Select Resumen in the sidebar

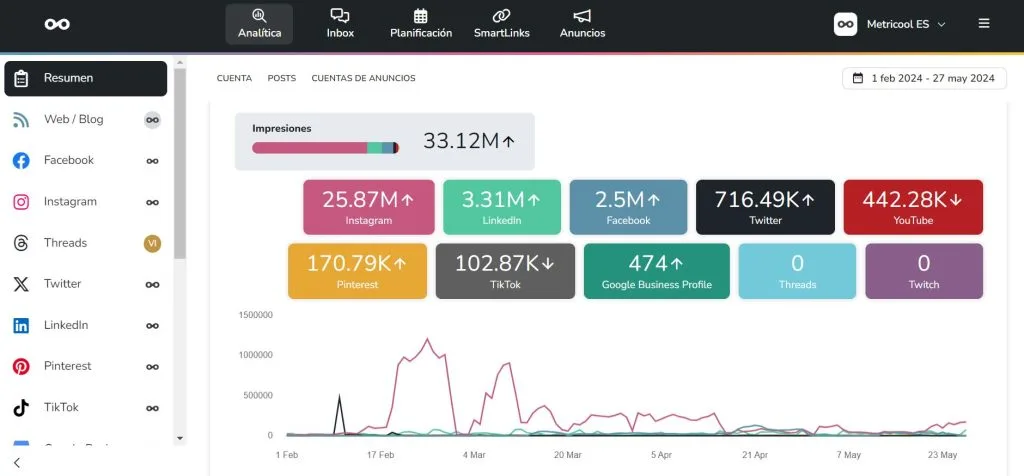[86, 78]
